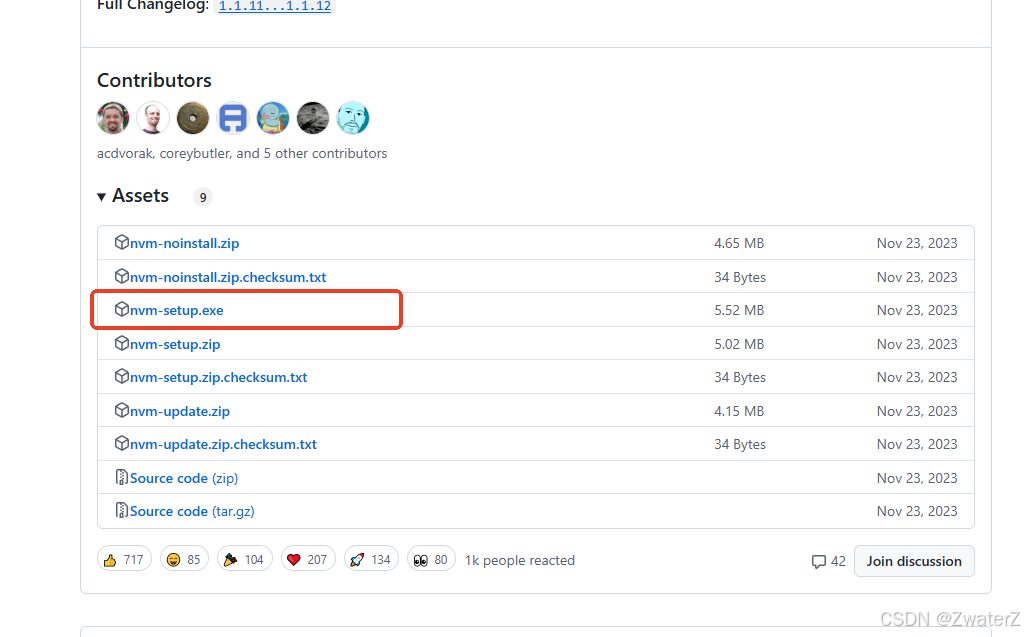Download nvm-setup.zip.checksum.txt
Screen dimensions: 1024x637
click(218, 378)
